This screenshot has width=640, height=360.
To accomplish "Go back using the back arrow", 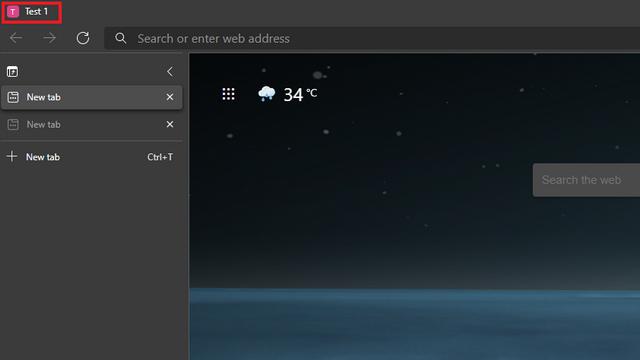I will point(16,38).
